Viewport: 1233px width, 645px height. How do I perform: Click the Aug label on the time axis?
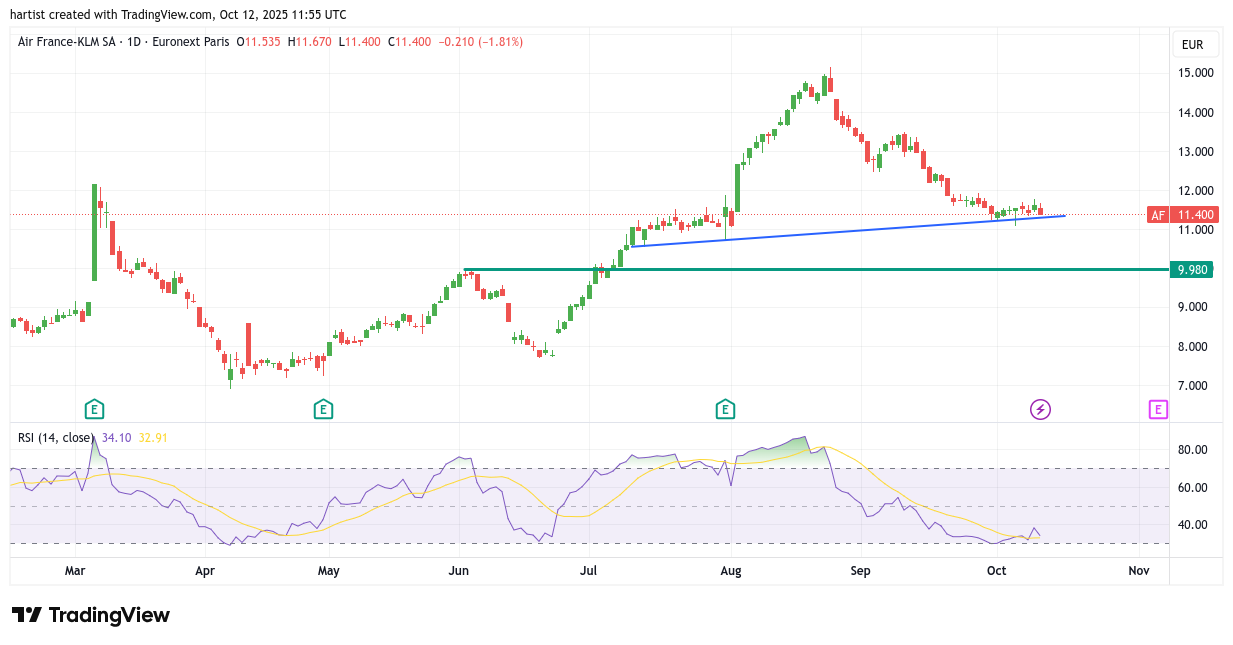click(x=731, y=571)
